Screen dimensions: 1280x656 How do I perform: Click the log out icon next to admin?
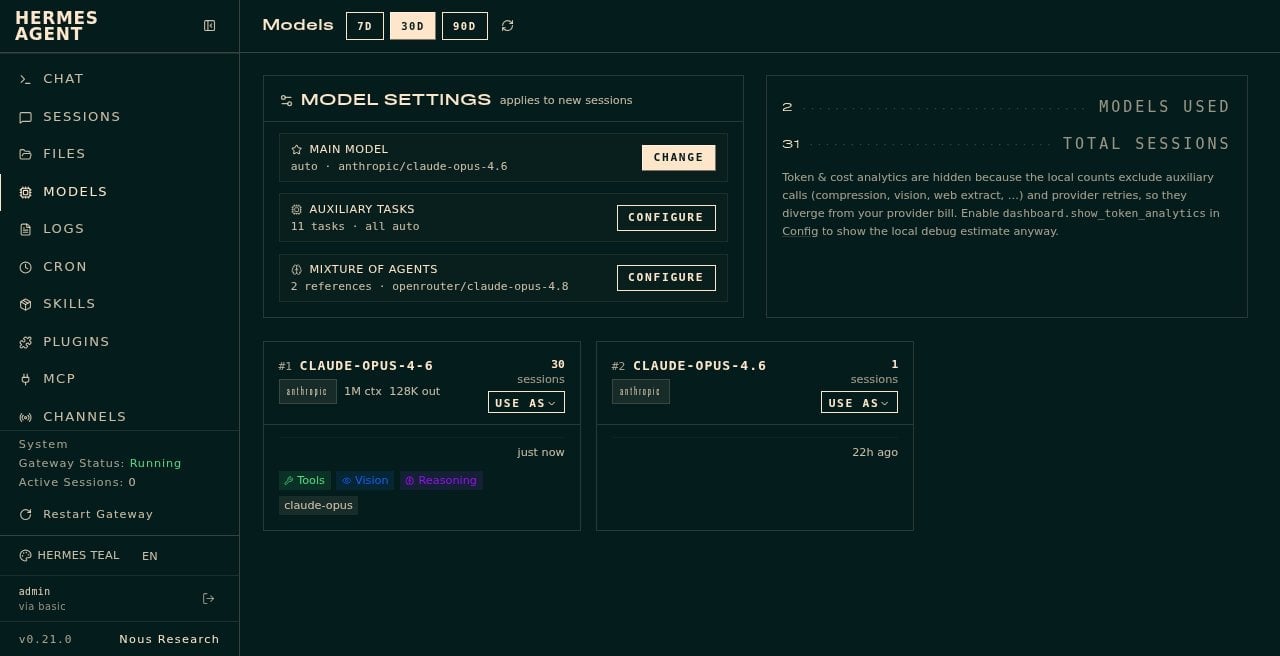pos(208,599)
